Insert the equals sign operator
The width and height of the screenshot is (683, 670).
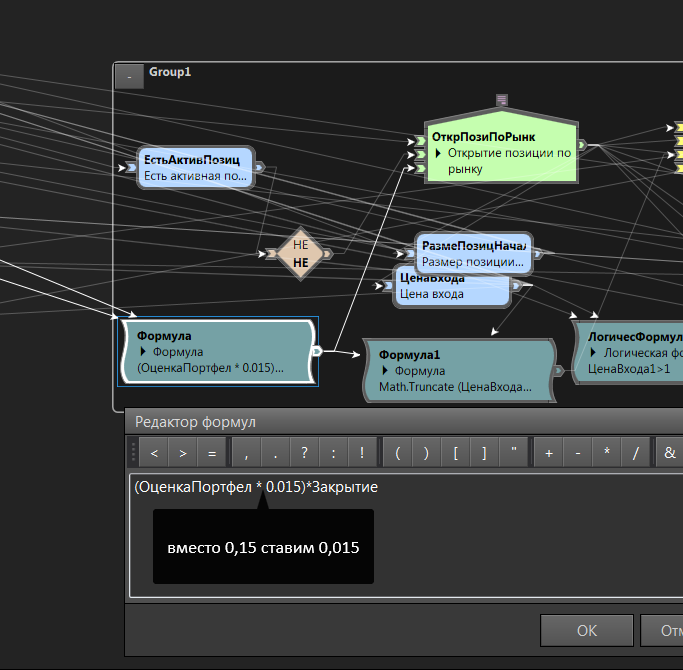pyautogui.click(x=212, y=453)
